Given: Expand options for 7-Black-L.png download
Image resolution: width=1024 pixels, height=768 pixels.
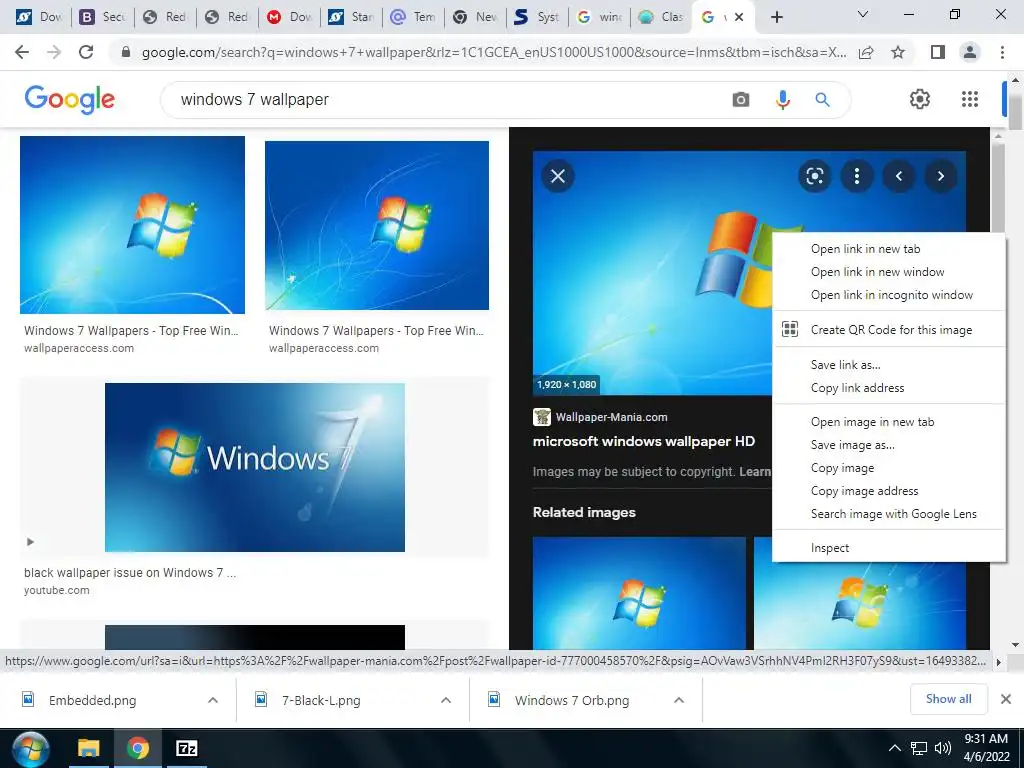Looking at the screenshot, I should point(446,700).
